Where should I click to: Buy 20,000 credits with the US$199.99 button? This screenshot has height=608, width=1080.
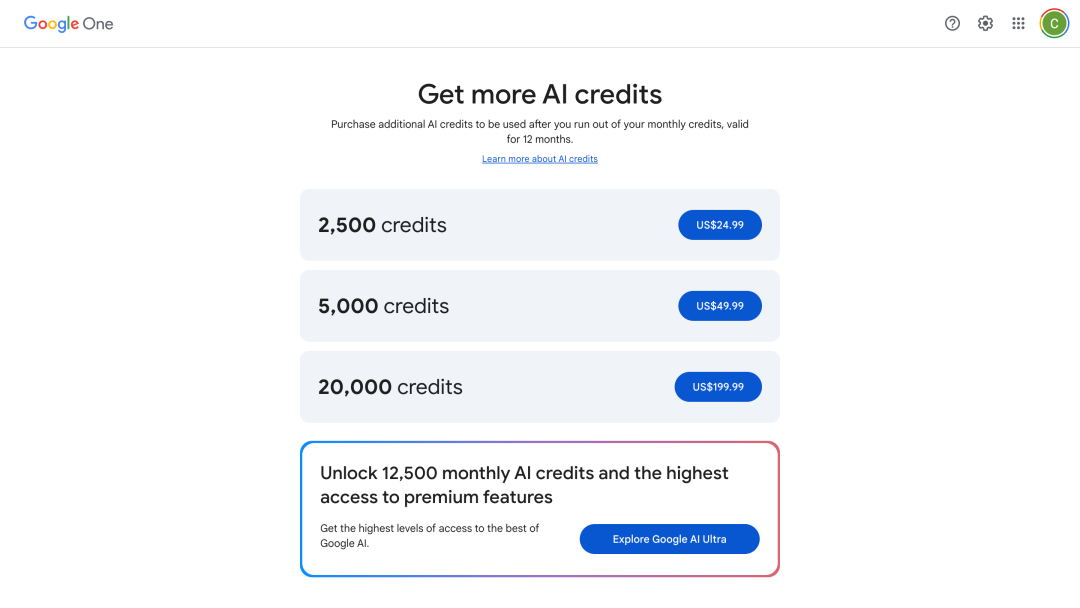click(x=718, y=387)
